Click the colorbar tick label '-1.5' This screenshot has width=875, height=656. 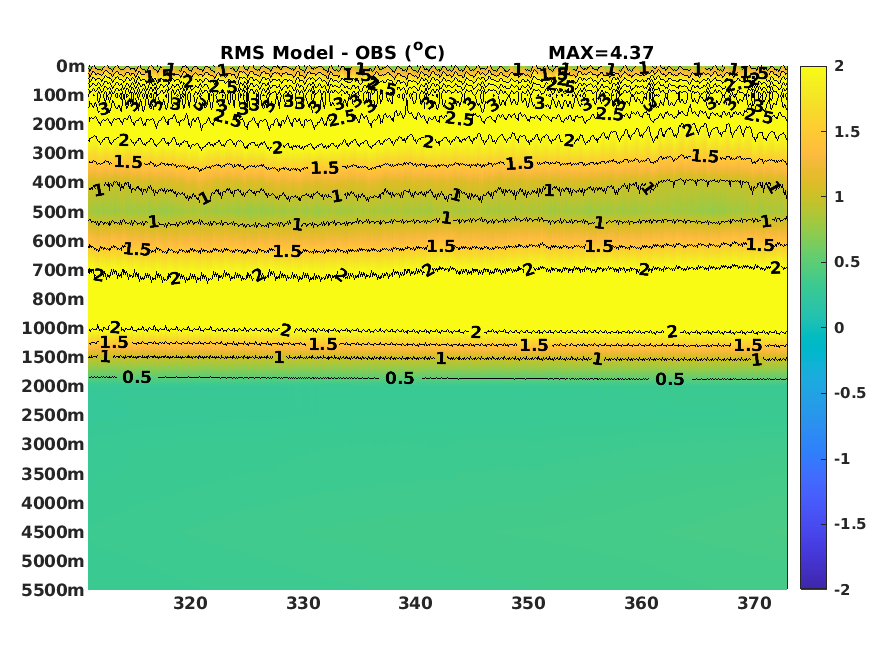point(850,524)
